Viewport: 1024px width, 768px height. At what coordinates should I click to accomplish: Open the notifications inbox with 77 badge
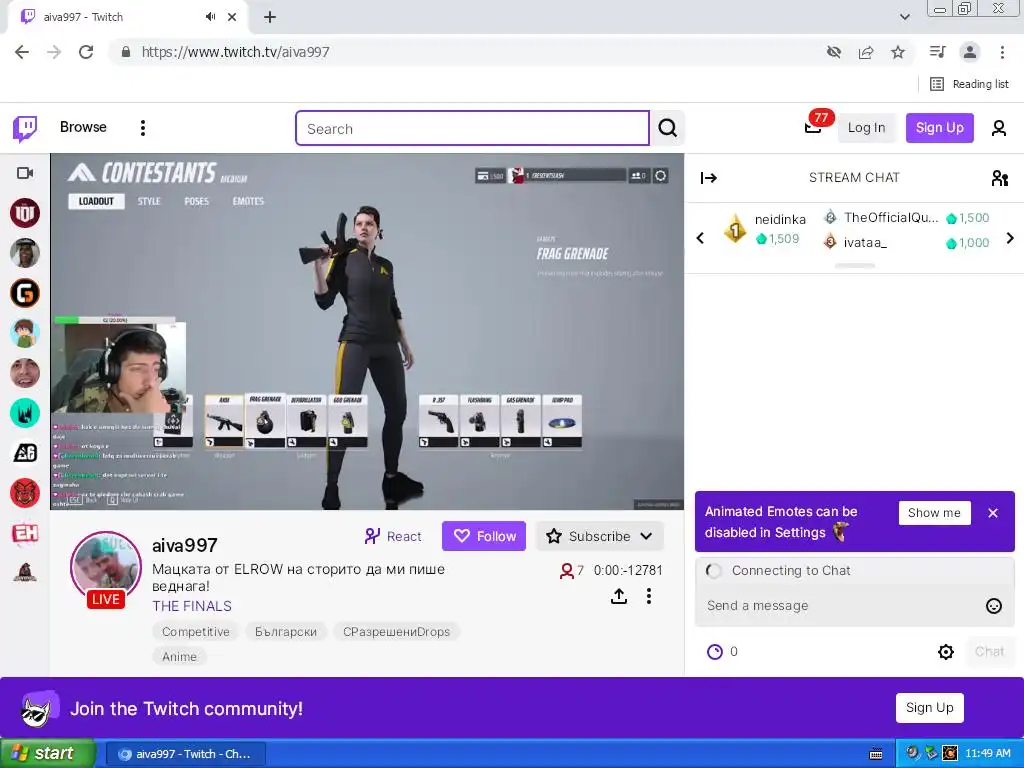tap(814, 127)
